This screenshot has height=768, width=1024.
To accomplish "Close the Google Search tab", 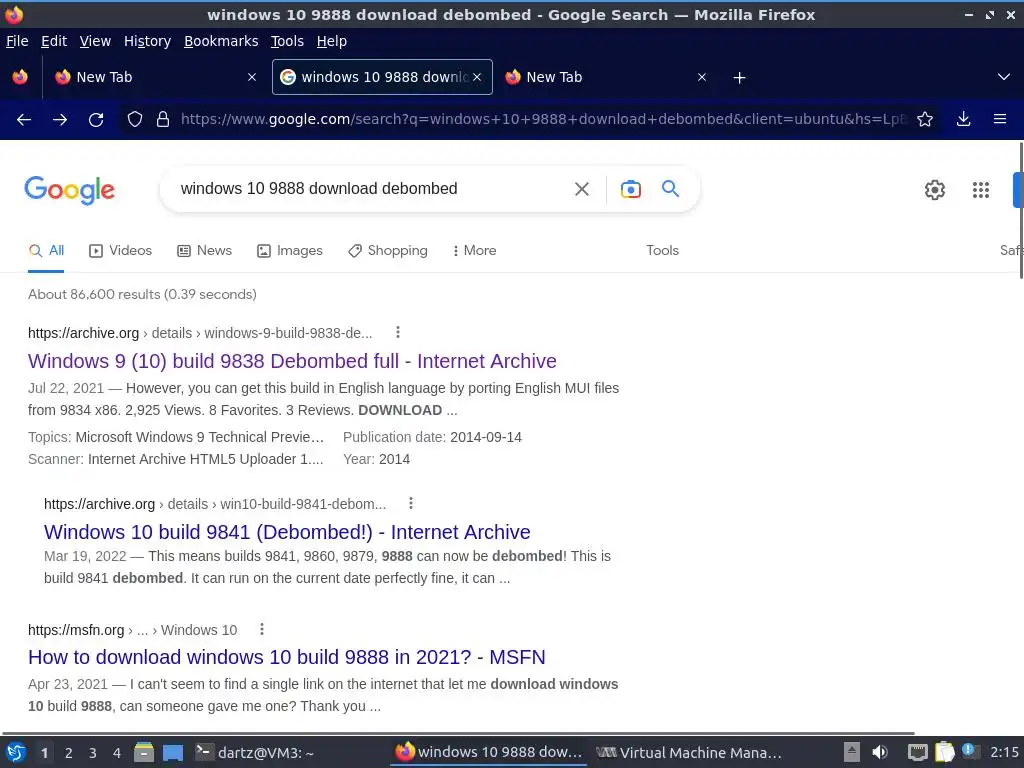I will click(x=477, y=77).
